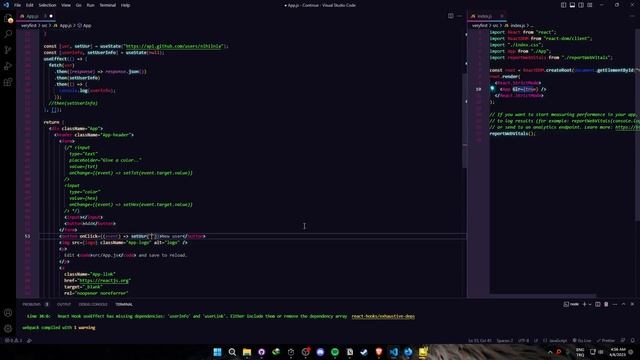Split the App.js editor right
This screenshot has width=640, height=360.
[451, 16]
